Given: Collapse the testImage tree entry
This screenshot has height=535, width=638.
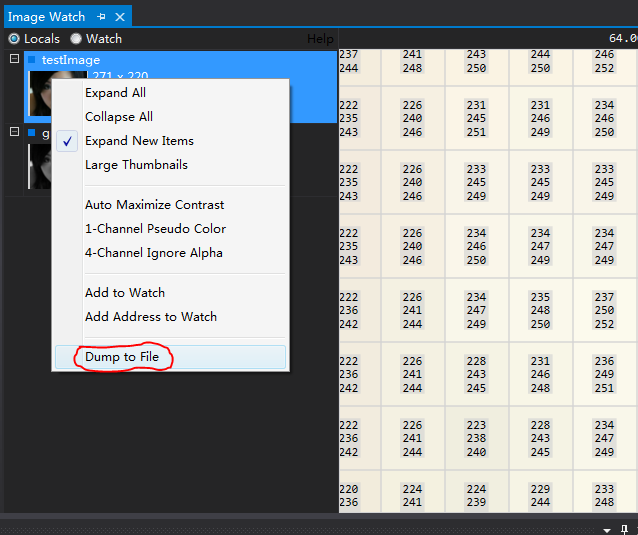Looking at the screenshot, I should pyautogui.click(x=14, y=59).
